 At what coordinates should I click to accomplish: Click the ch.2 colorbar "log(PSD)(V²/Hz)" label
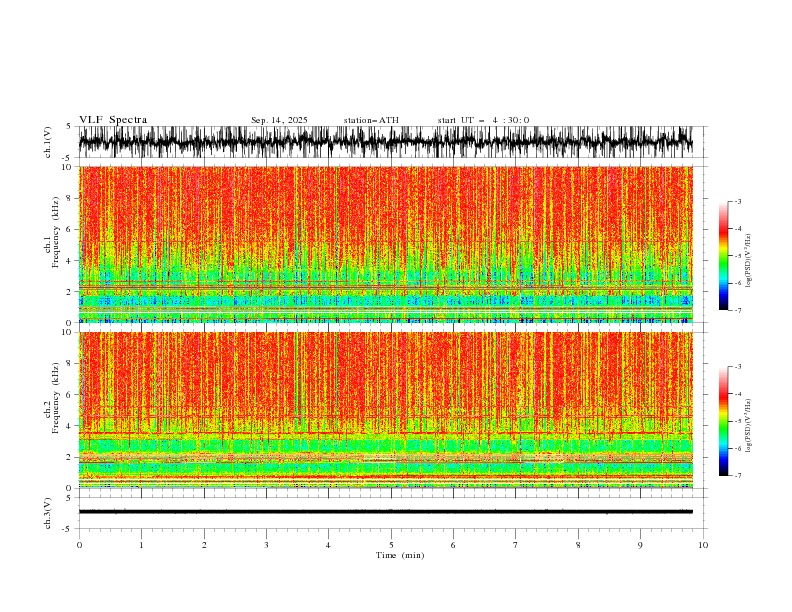pyautogui.click(x=748, y=426)
